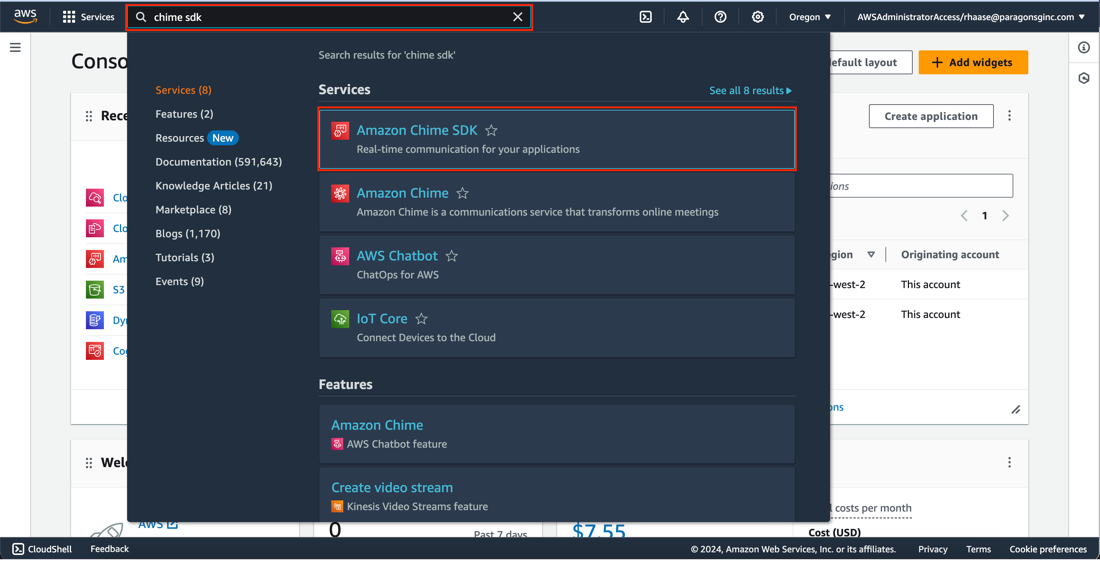Filter results by Knowledge Articles (21)

214,185
